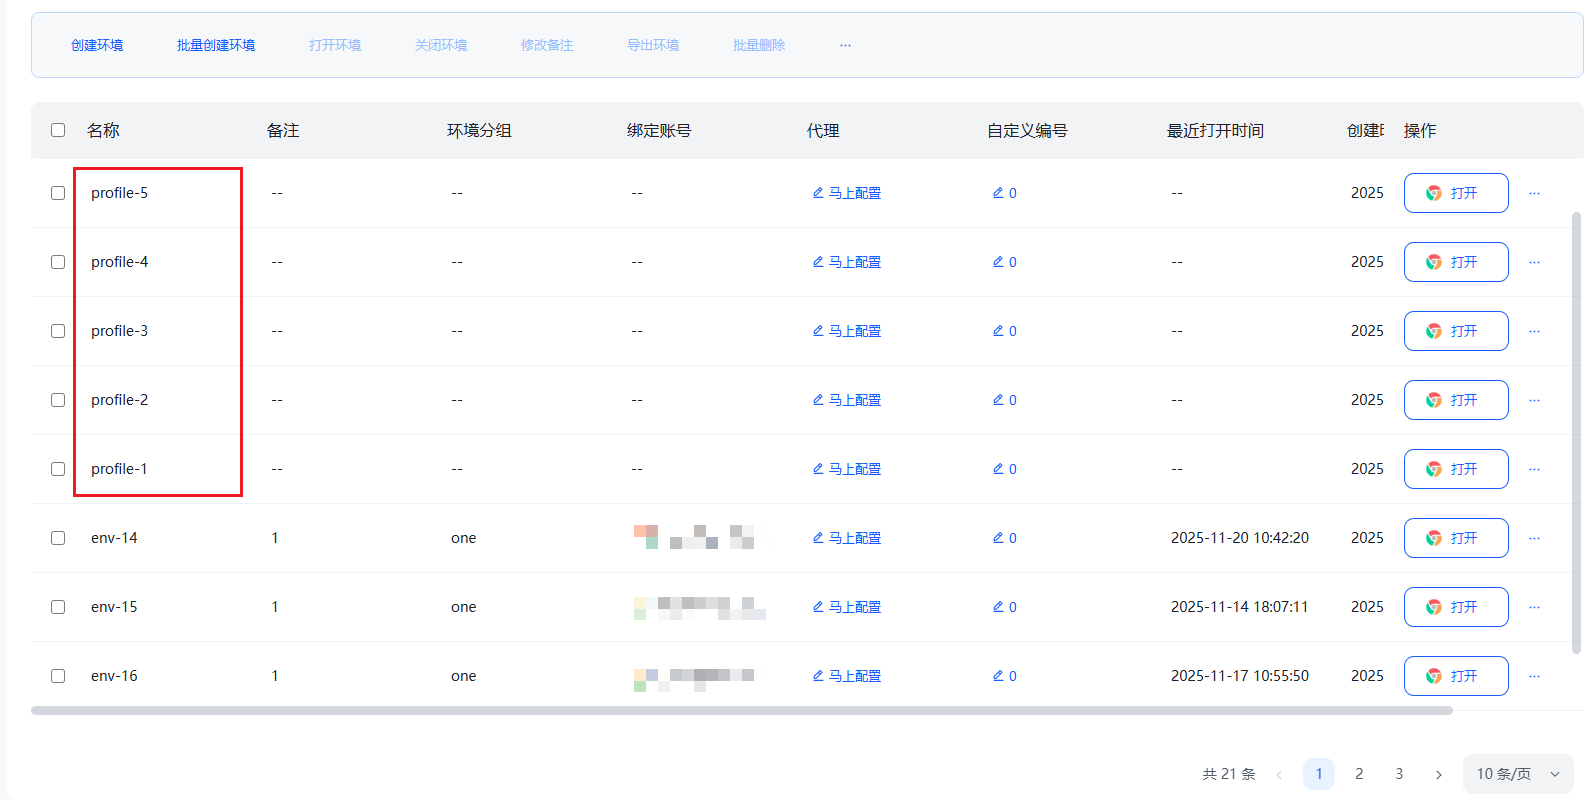
Task: Check the profile-2 row checkbox
Action: point(58,400)
